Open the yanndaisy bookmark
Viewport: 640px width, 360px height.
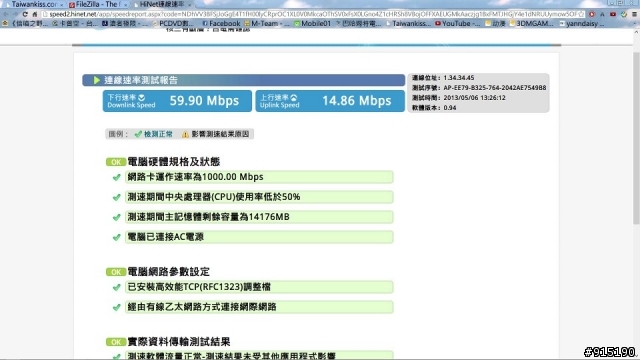(582, 24)
